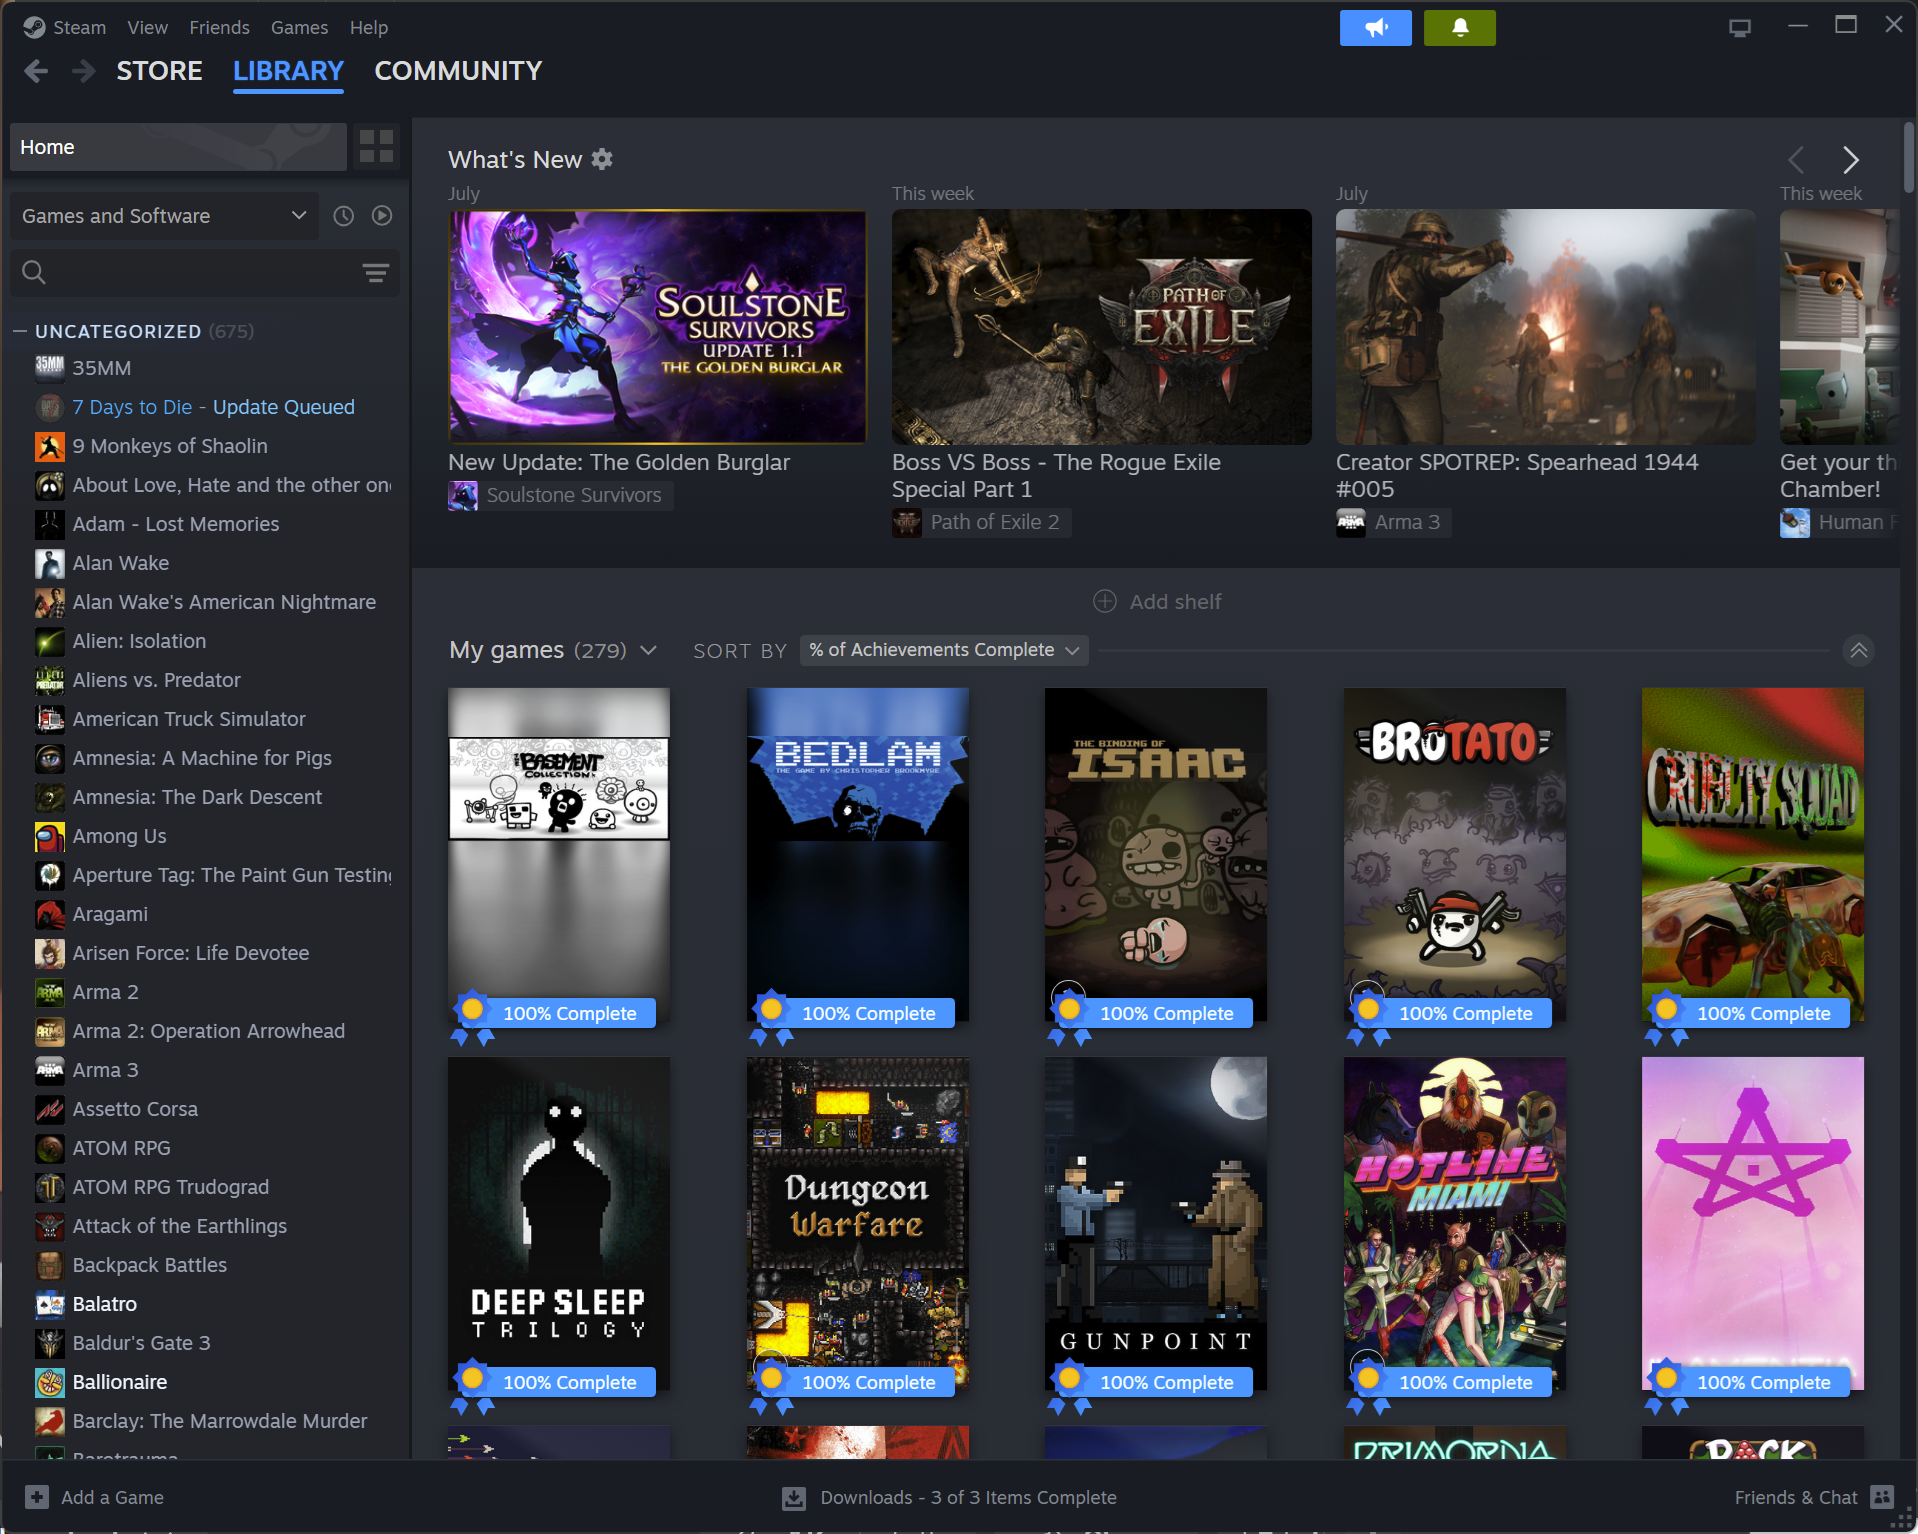Open the Brotato game cover
This screenshot has width=1918, height=1534.
1454,856
